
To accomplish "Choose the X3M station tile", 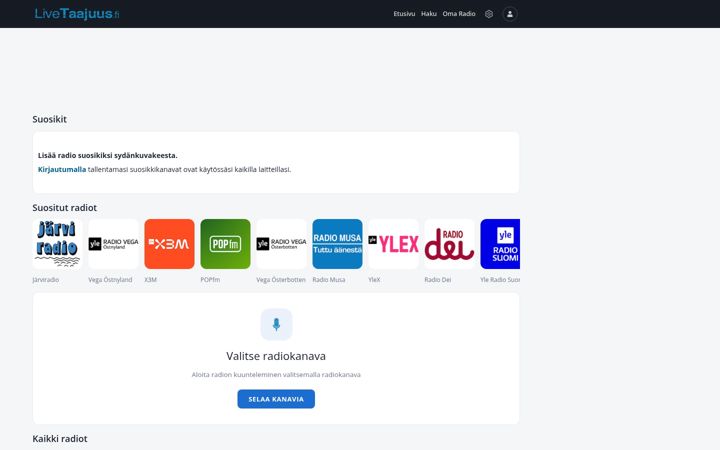I will [x=169, y=244].
